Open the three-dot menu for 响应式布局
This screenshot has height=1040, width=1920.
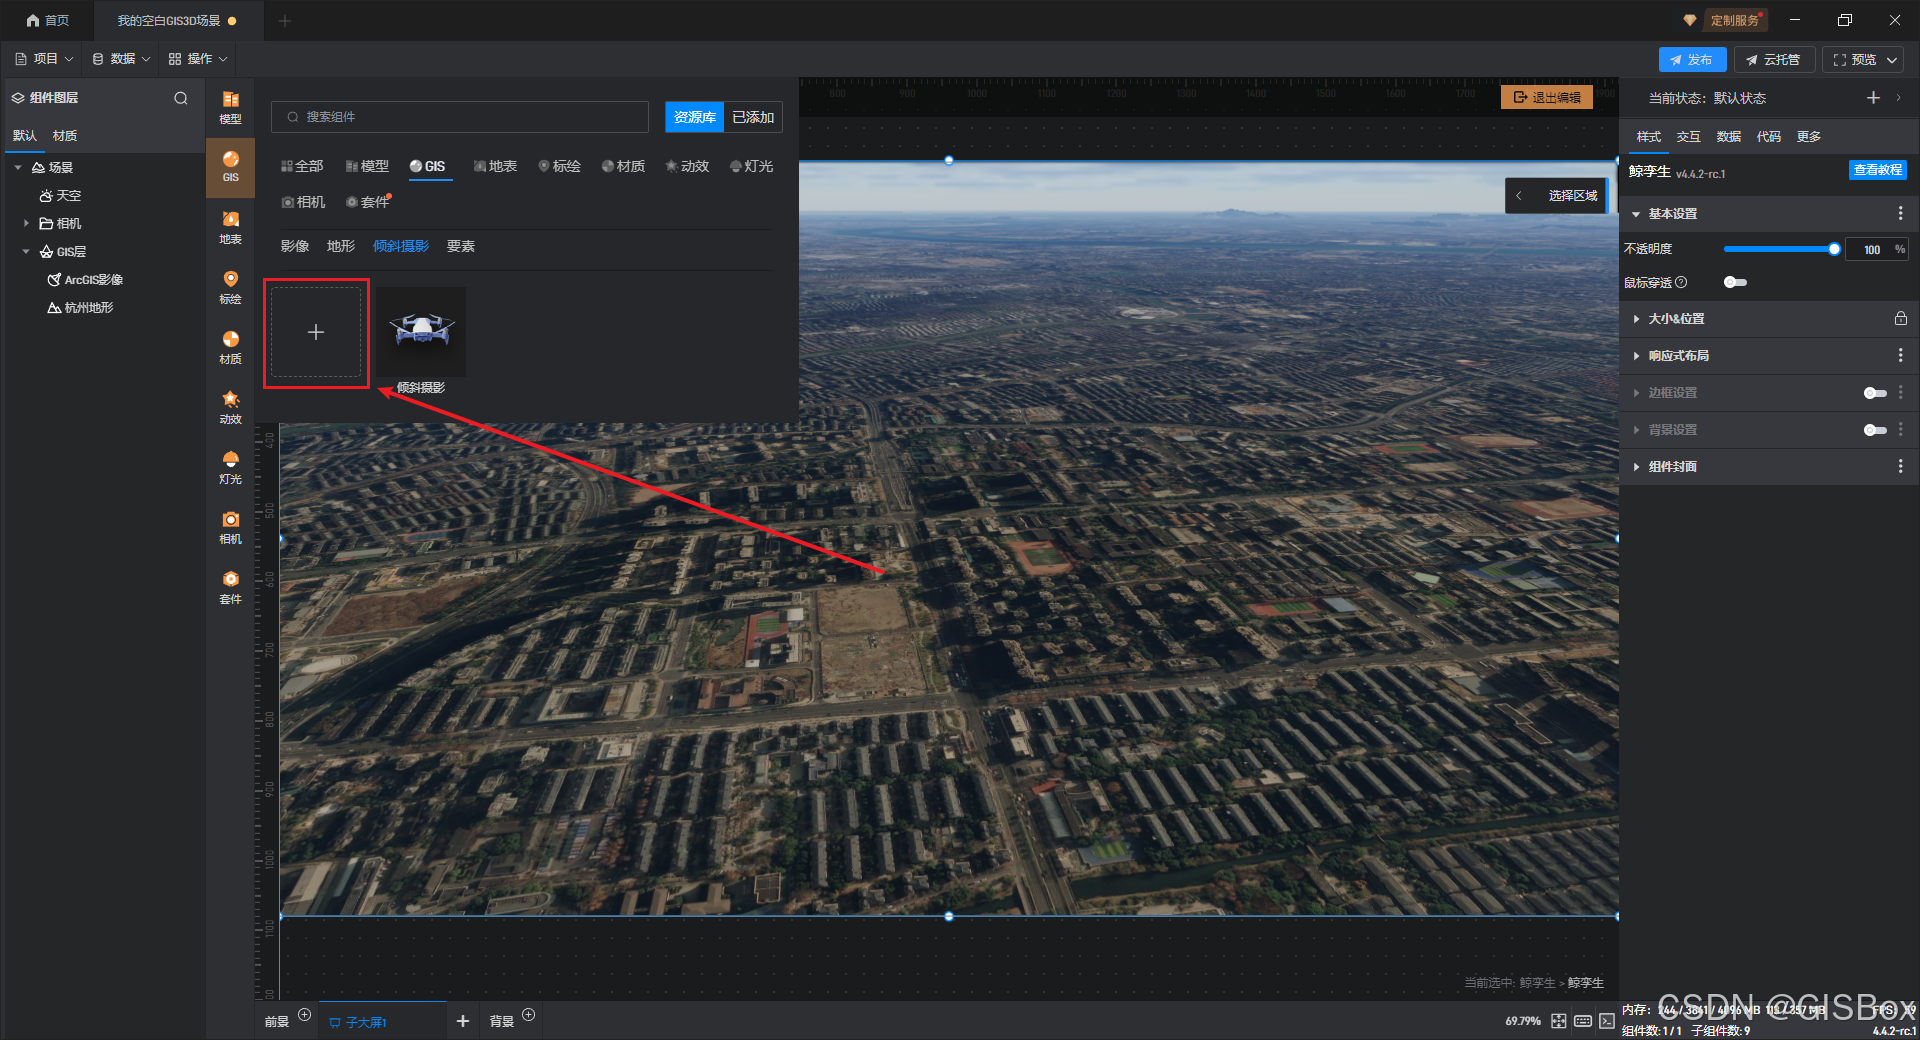click(x=1900, y=355)
